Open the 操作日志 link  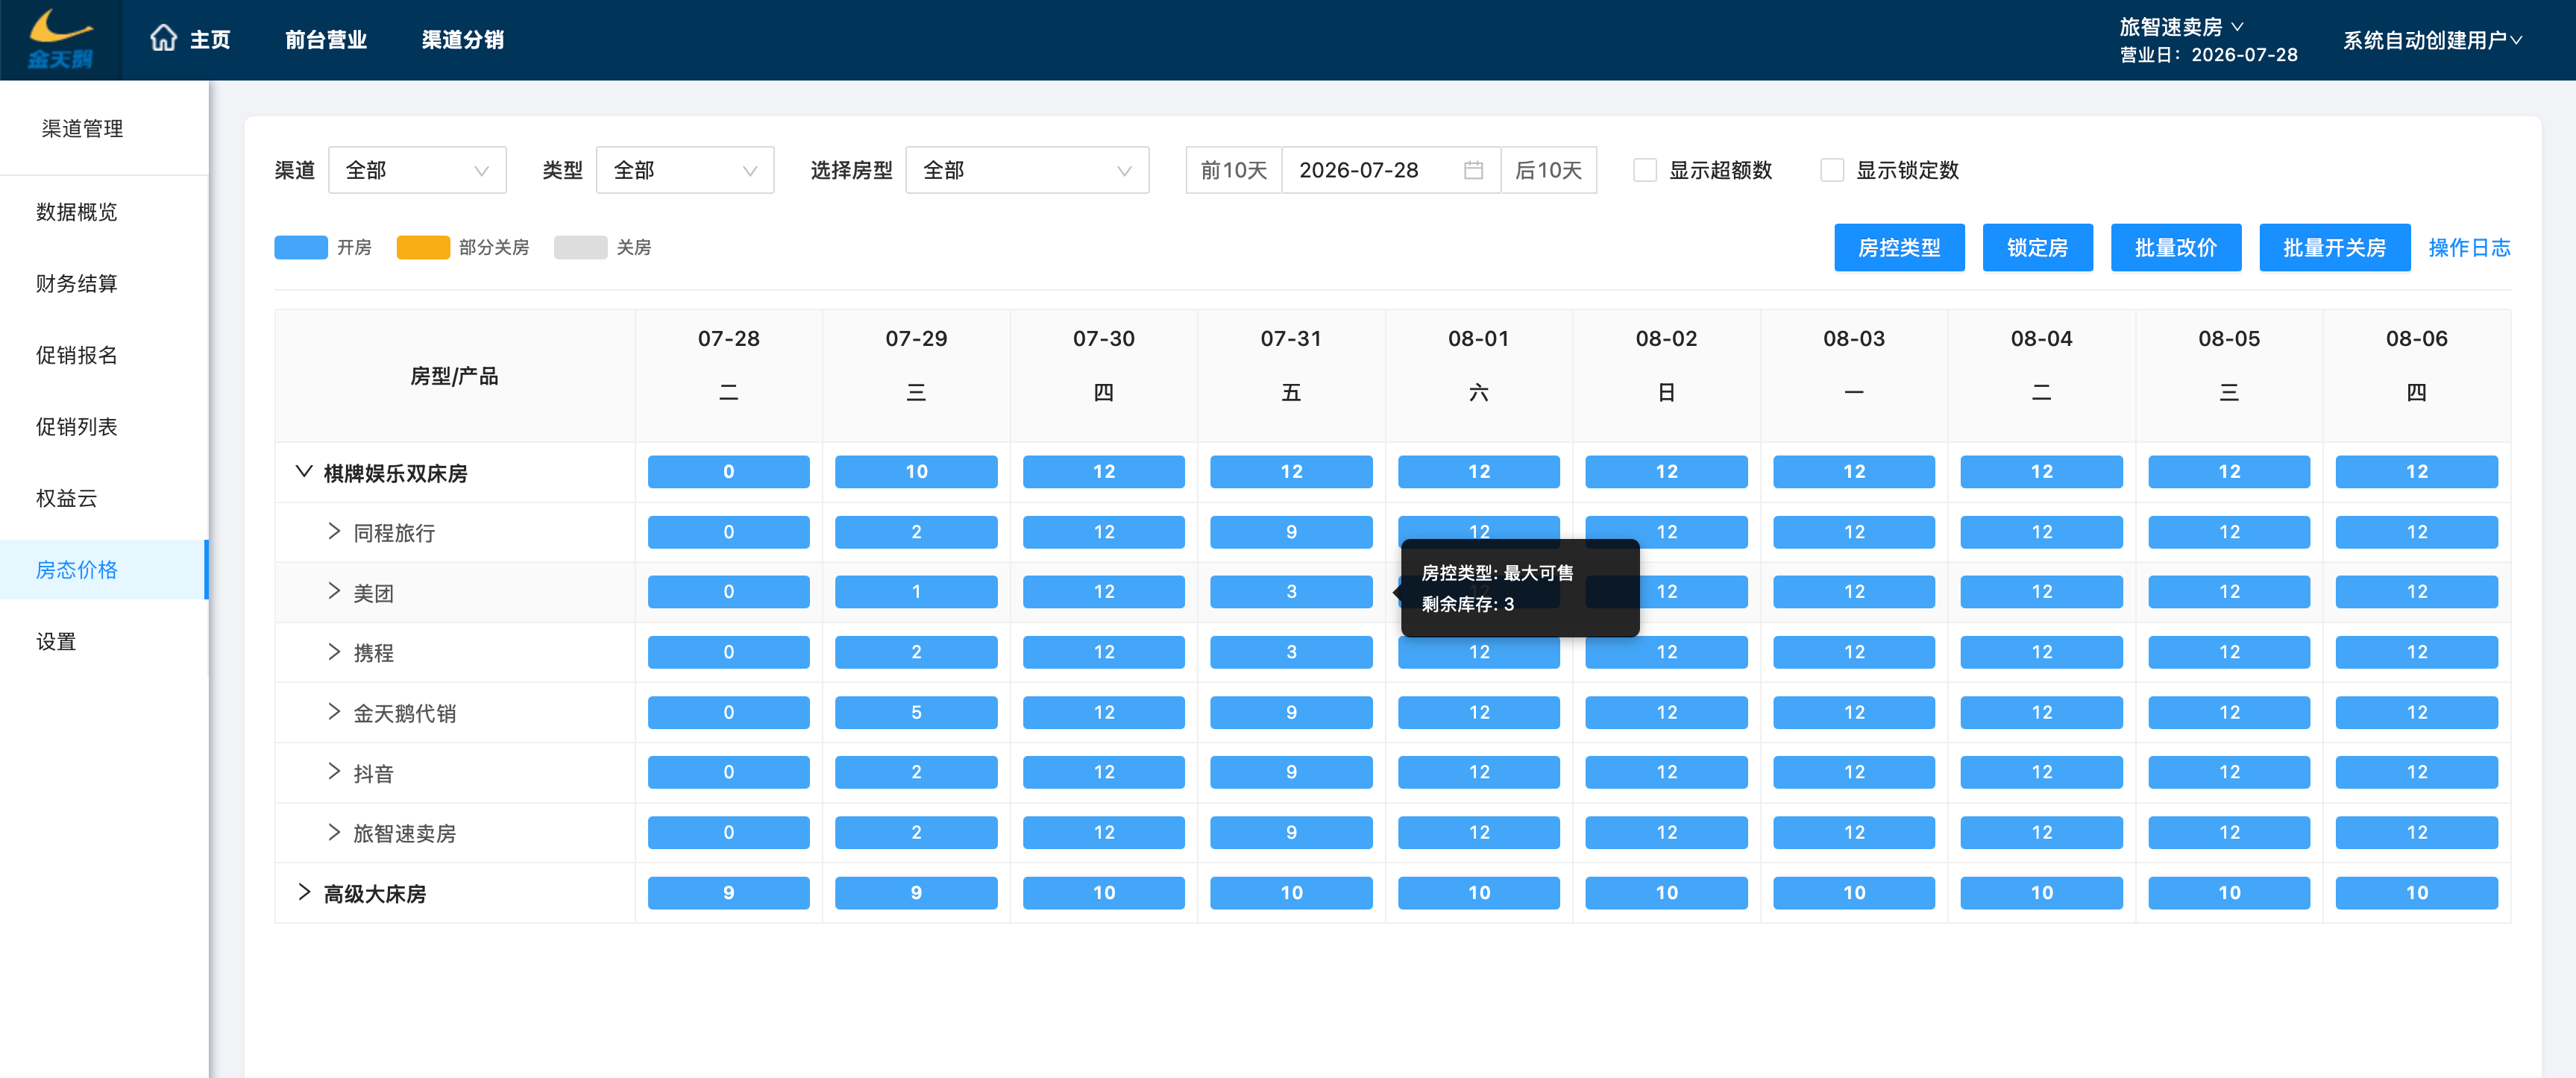click(x=2469, y=248)
